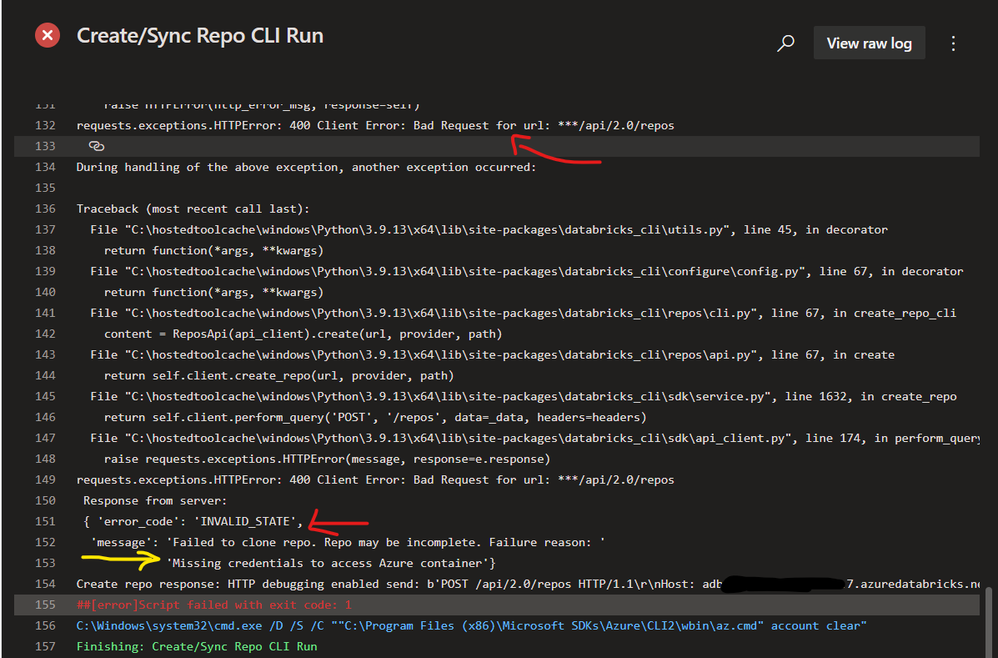This screenshot has width=998, height=658.
Task: Click the View raw log button
Action: coord(868,43)
